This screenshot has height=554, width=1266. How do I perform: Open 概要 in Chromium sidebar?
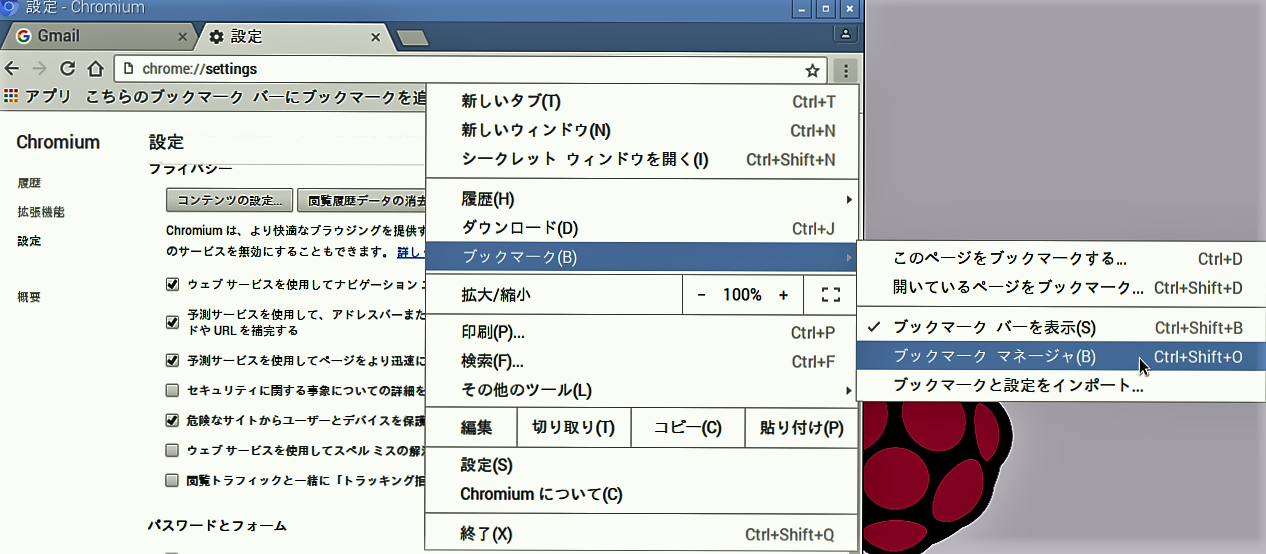pos(29,297)
